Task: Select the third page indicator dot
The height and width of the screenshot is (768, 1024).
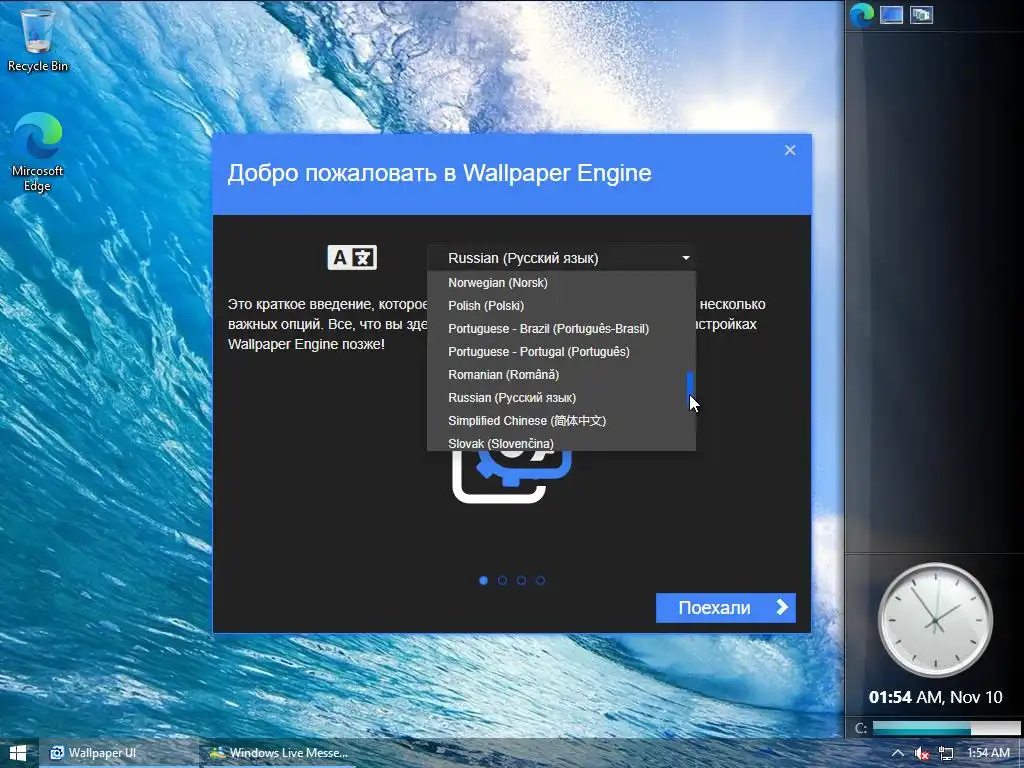Action: (x=521, y=580)
